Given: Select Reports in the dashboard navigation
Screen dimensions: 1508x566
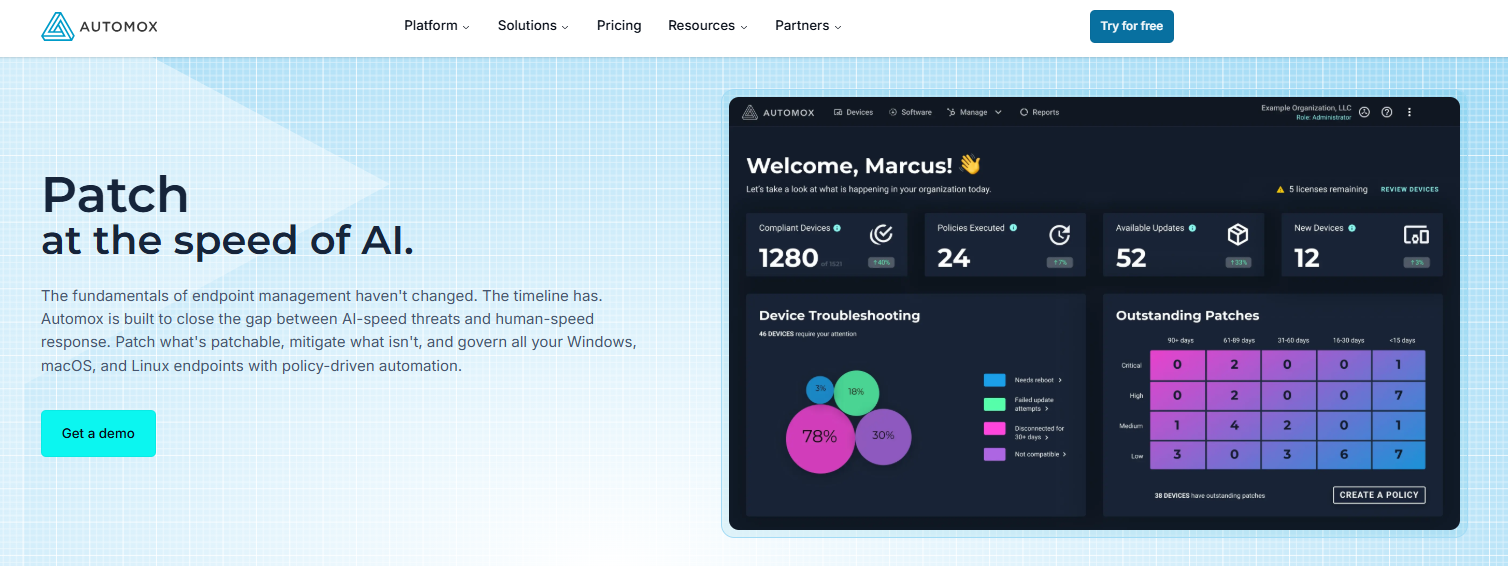Looking at the screenshot, I should (1039, 112).
